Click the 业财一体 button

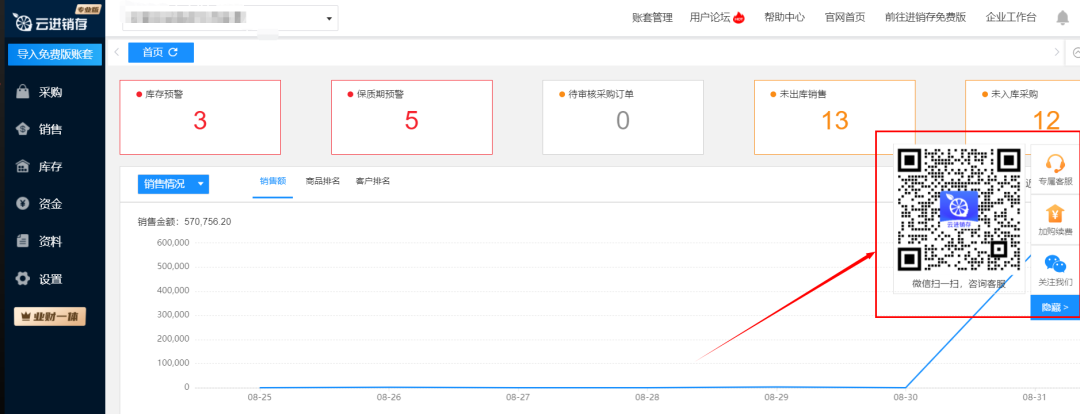(50, 316)
